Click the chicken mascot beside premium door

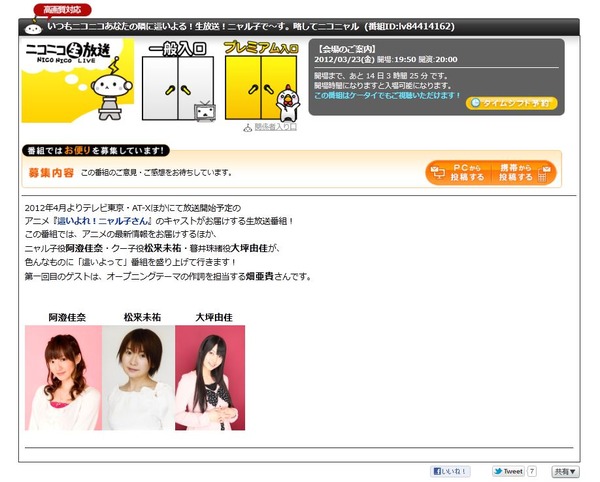pos(288,103)
